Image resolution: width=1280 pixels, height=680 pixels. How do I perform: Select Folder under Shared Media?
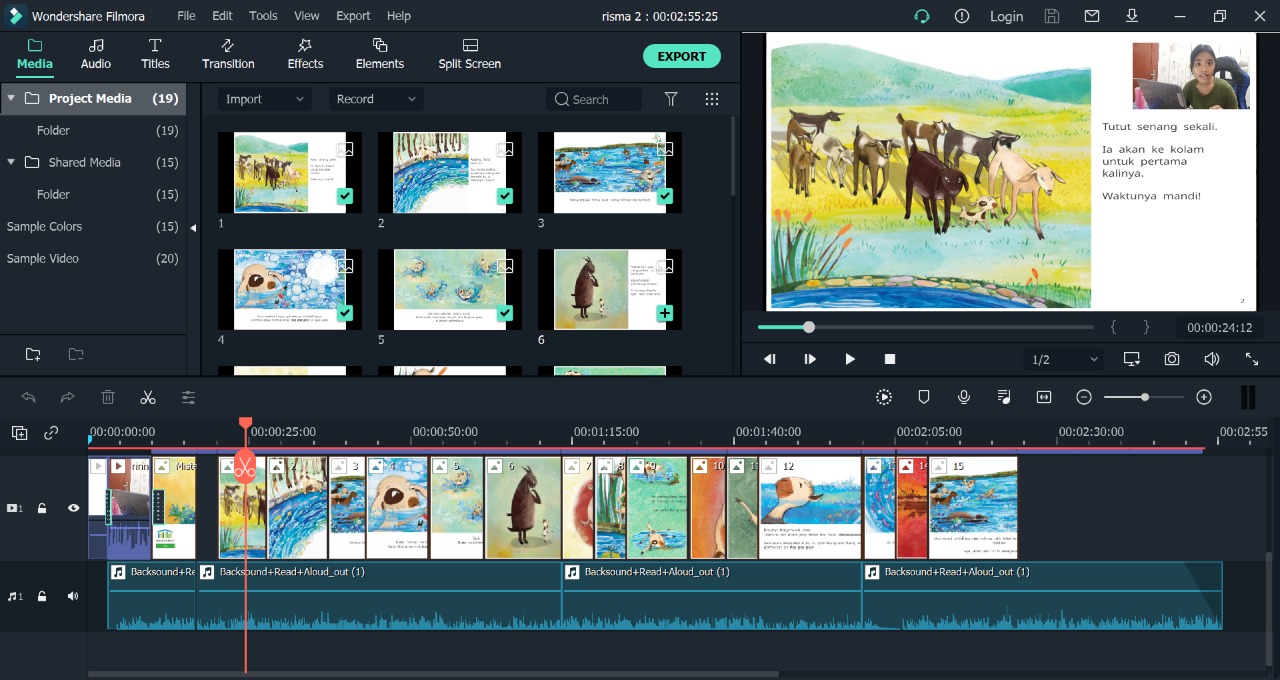[x=53, y=194]
